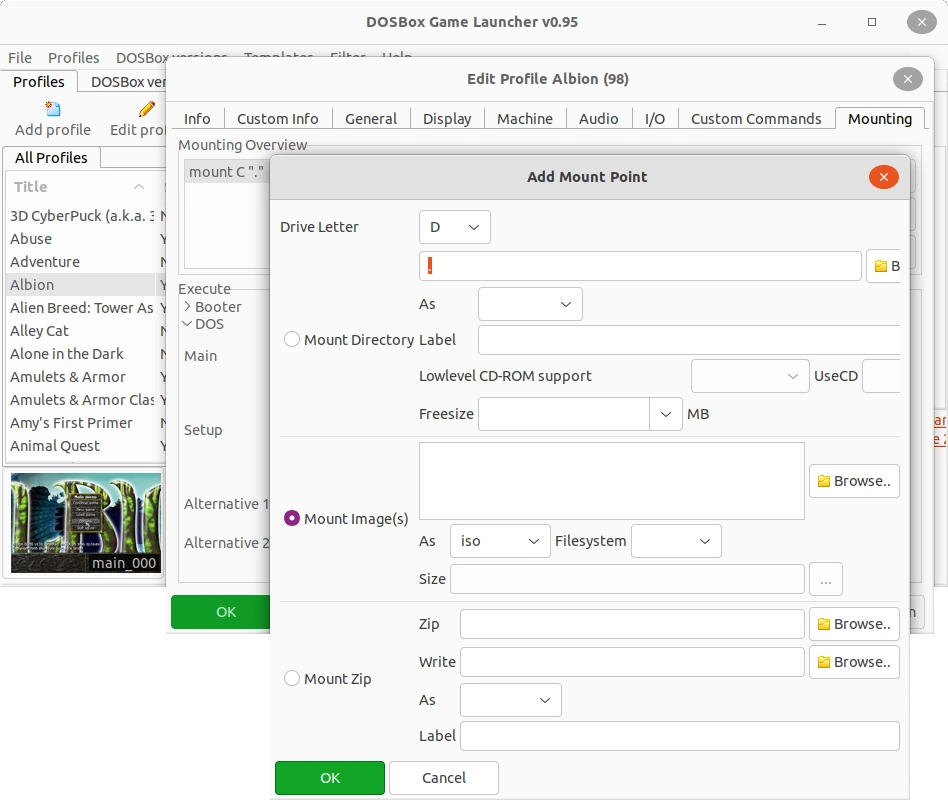This screenshot has height=800, width=948.
Task: Open the iso image type dropdown
Action: pyautogui.click(x=499, y=541)
